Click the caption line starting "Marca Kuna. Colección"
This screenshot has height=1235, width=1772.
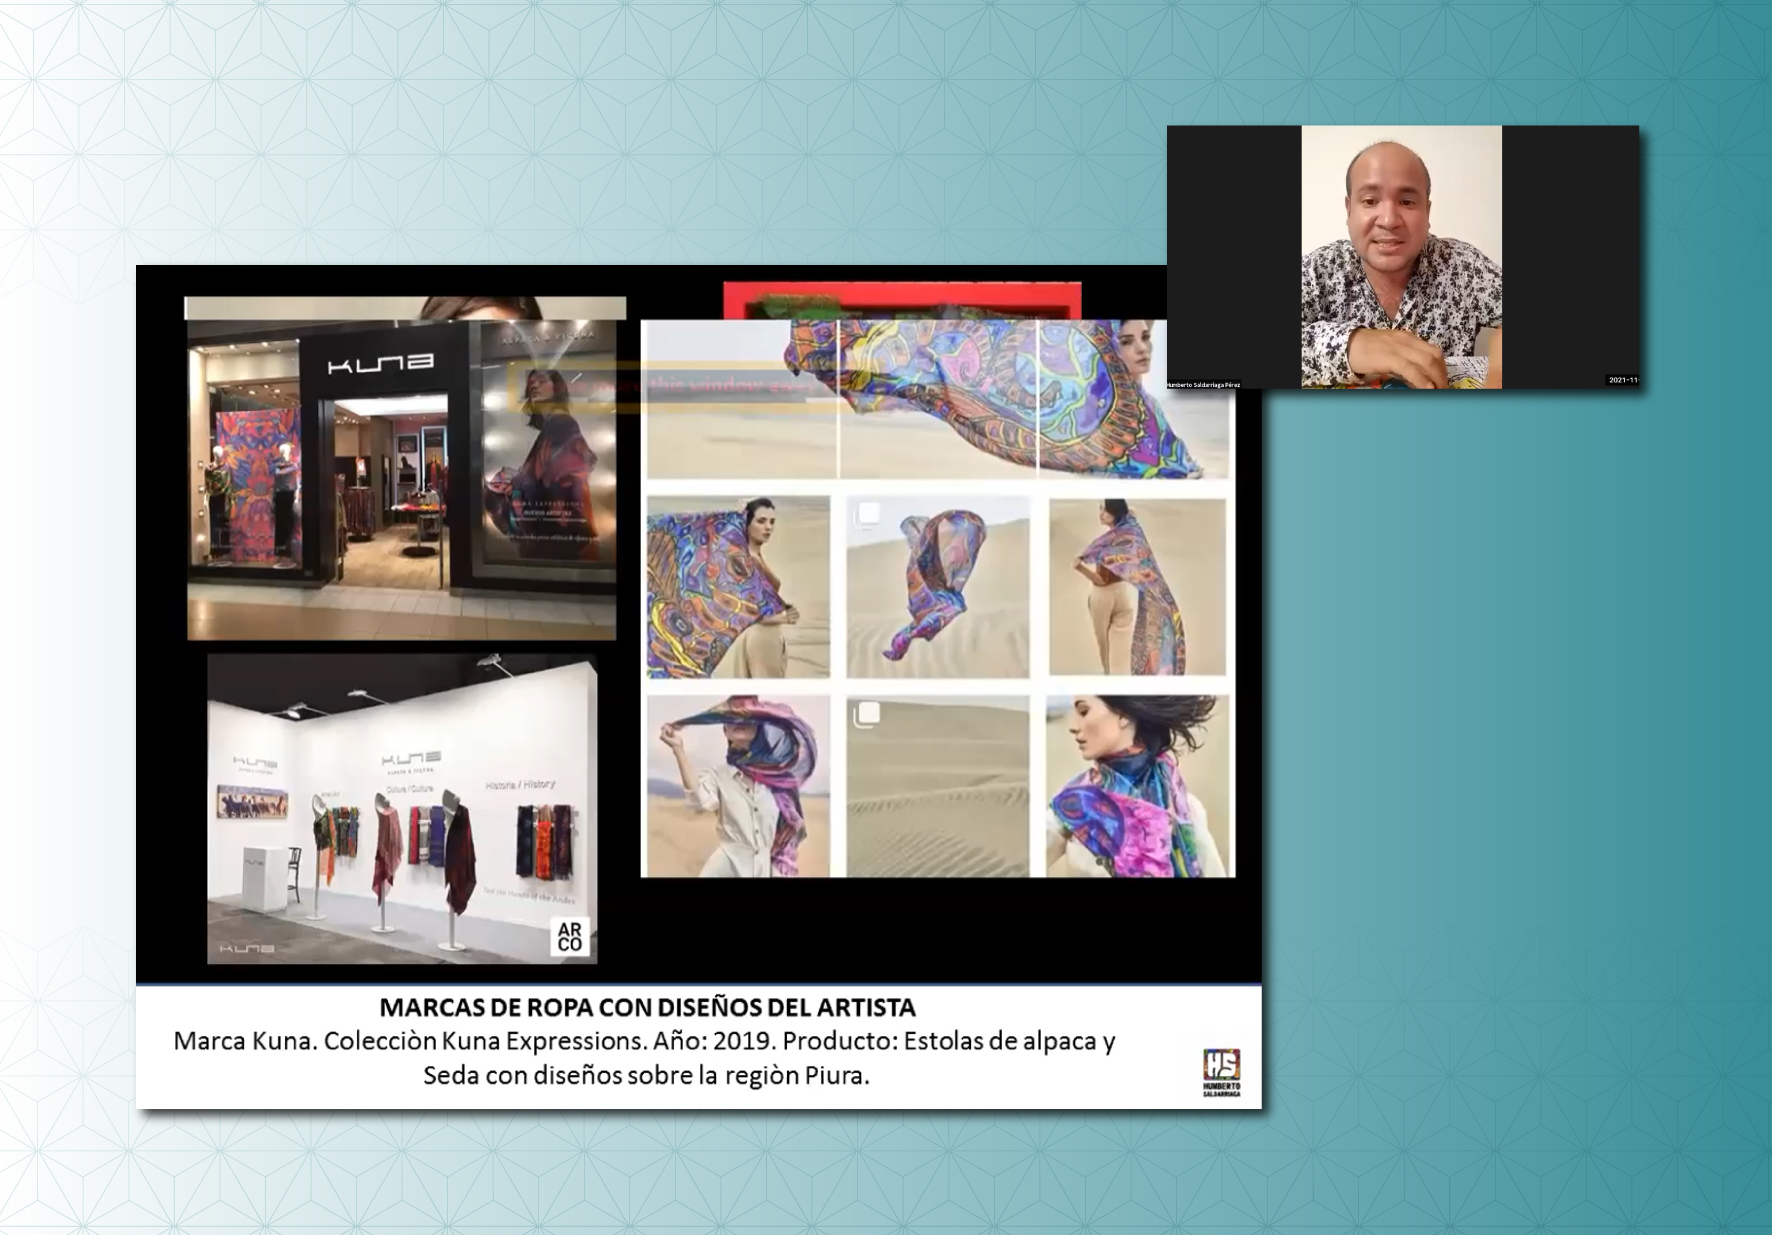645,1041
